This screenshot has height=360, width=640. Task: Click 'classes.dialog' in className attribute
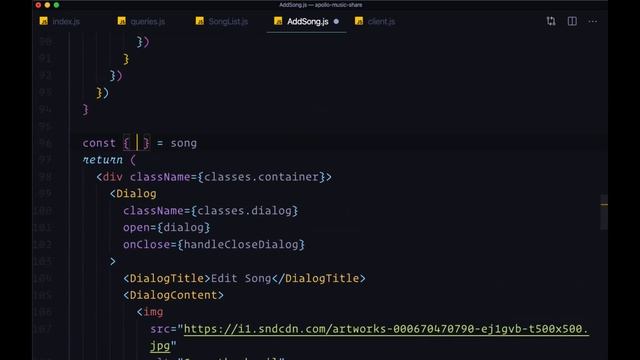(x=244, y=211)
